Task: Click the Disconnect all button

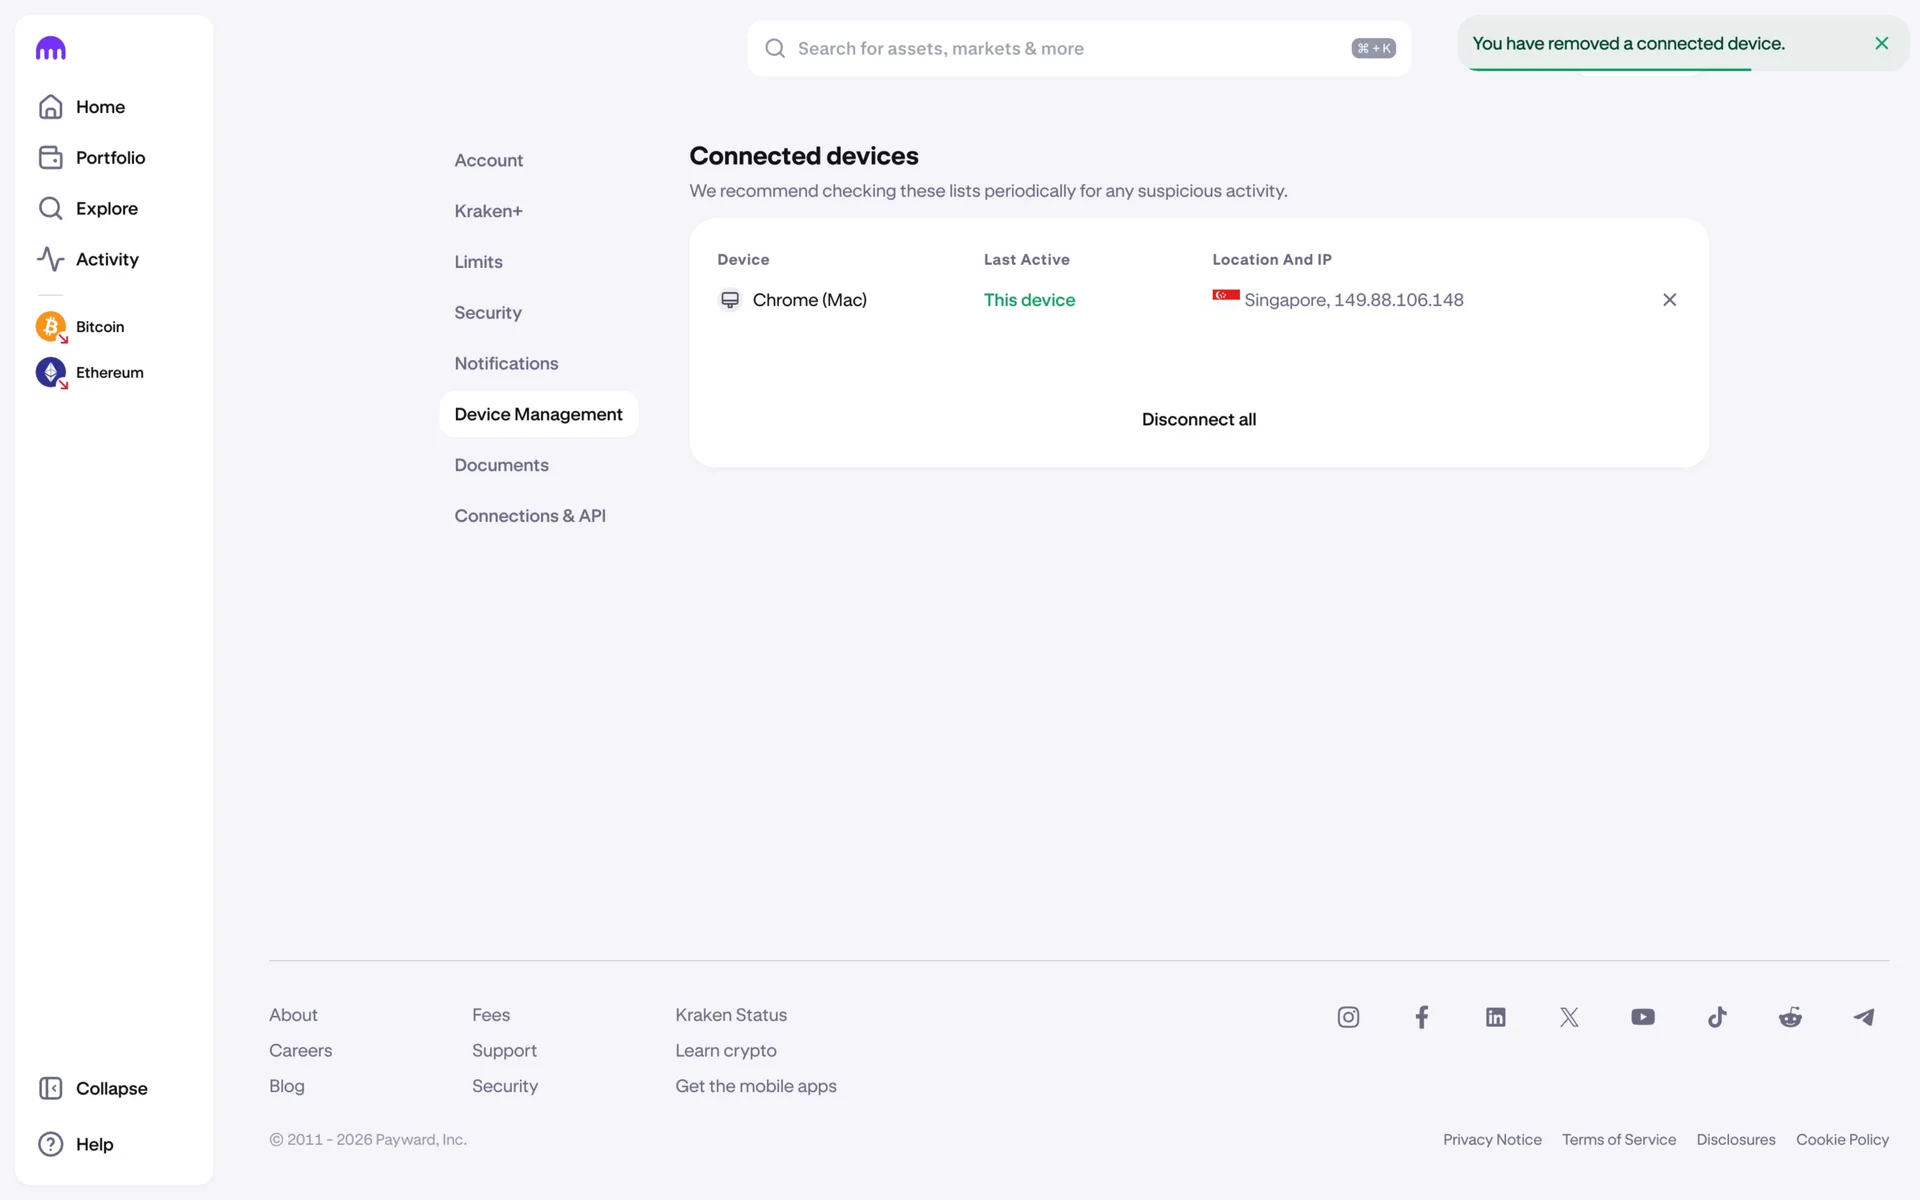Action: [x=1198, y=420]
